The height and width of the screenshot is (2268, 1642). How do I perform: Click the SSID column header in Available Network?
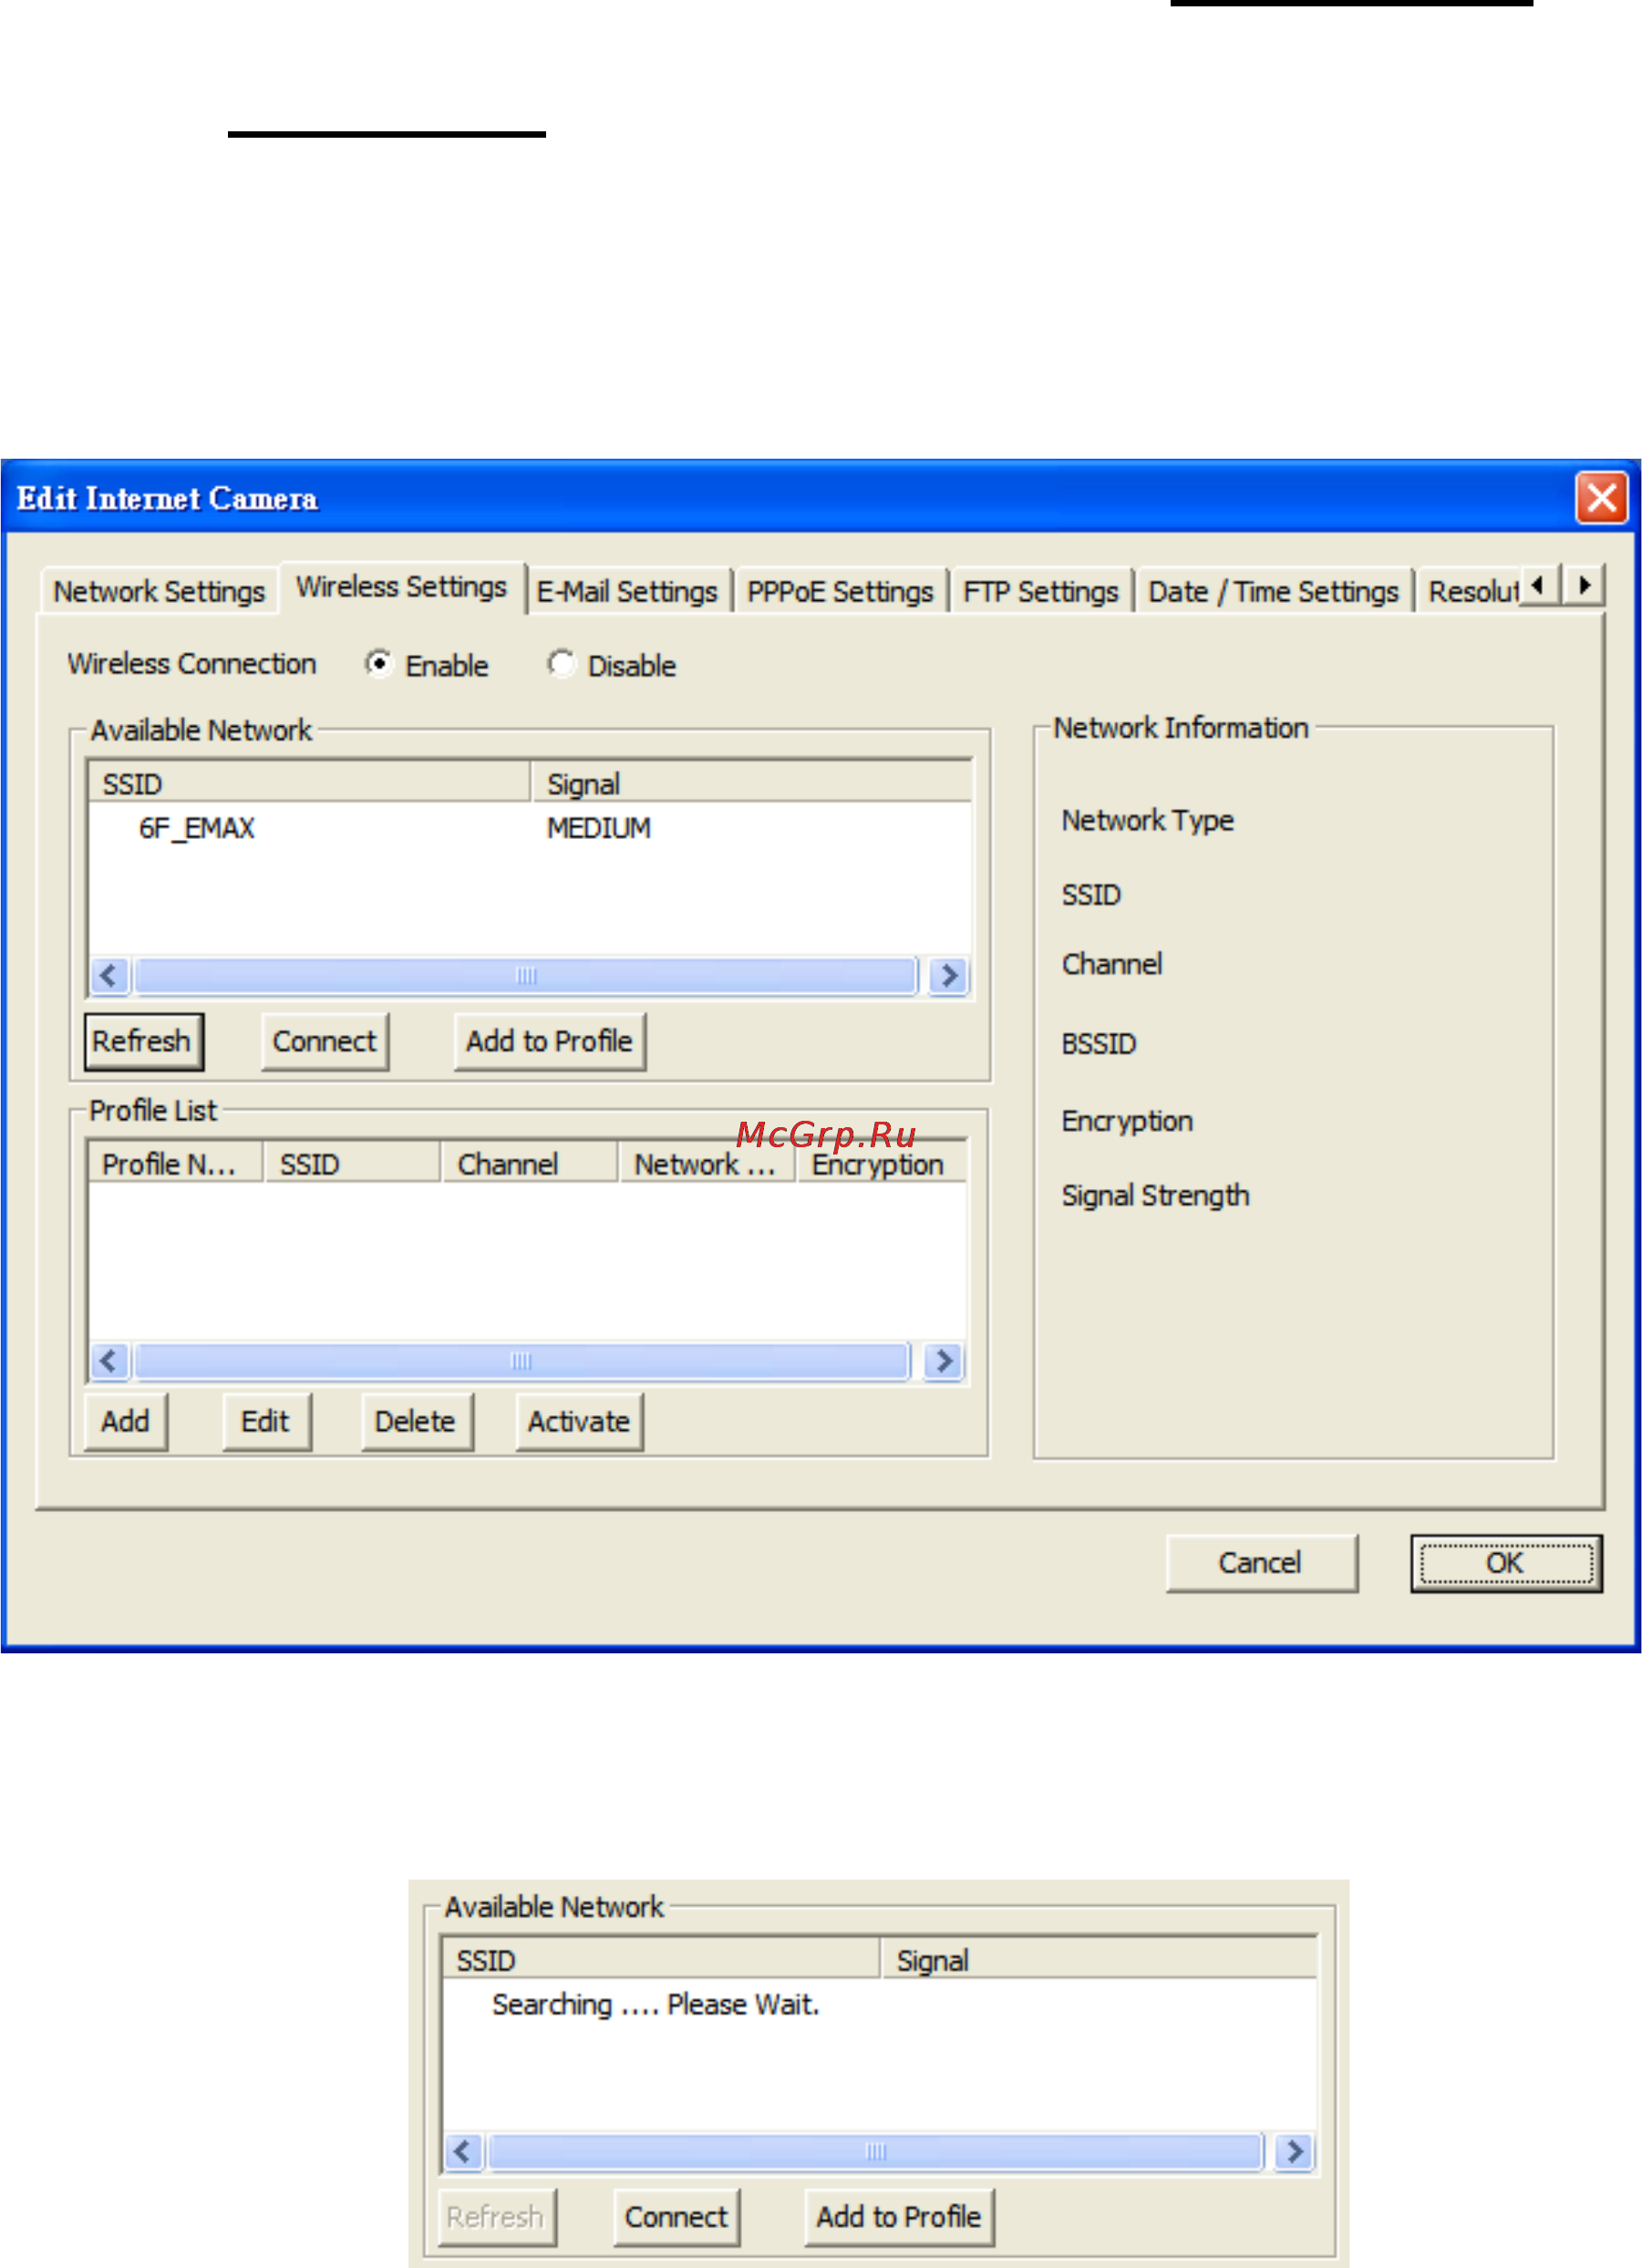coord(309,783)
